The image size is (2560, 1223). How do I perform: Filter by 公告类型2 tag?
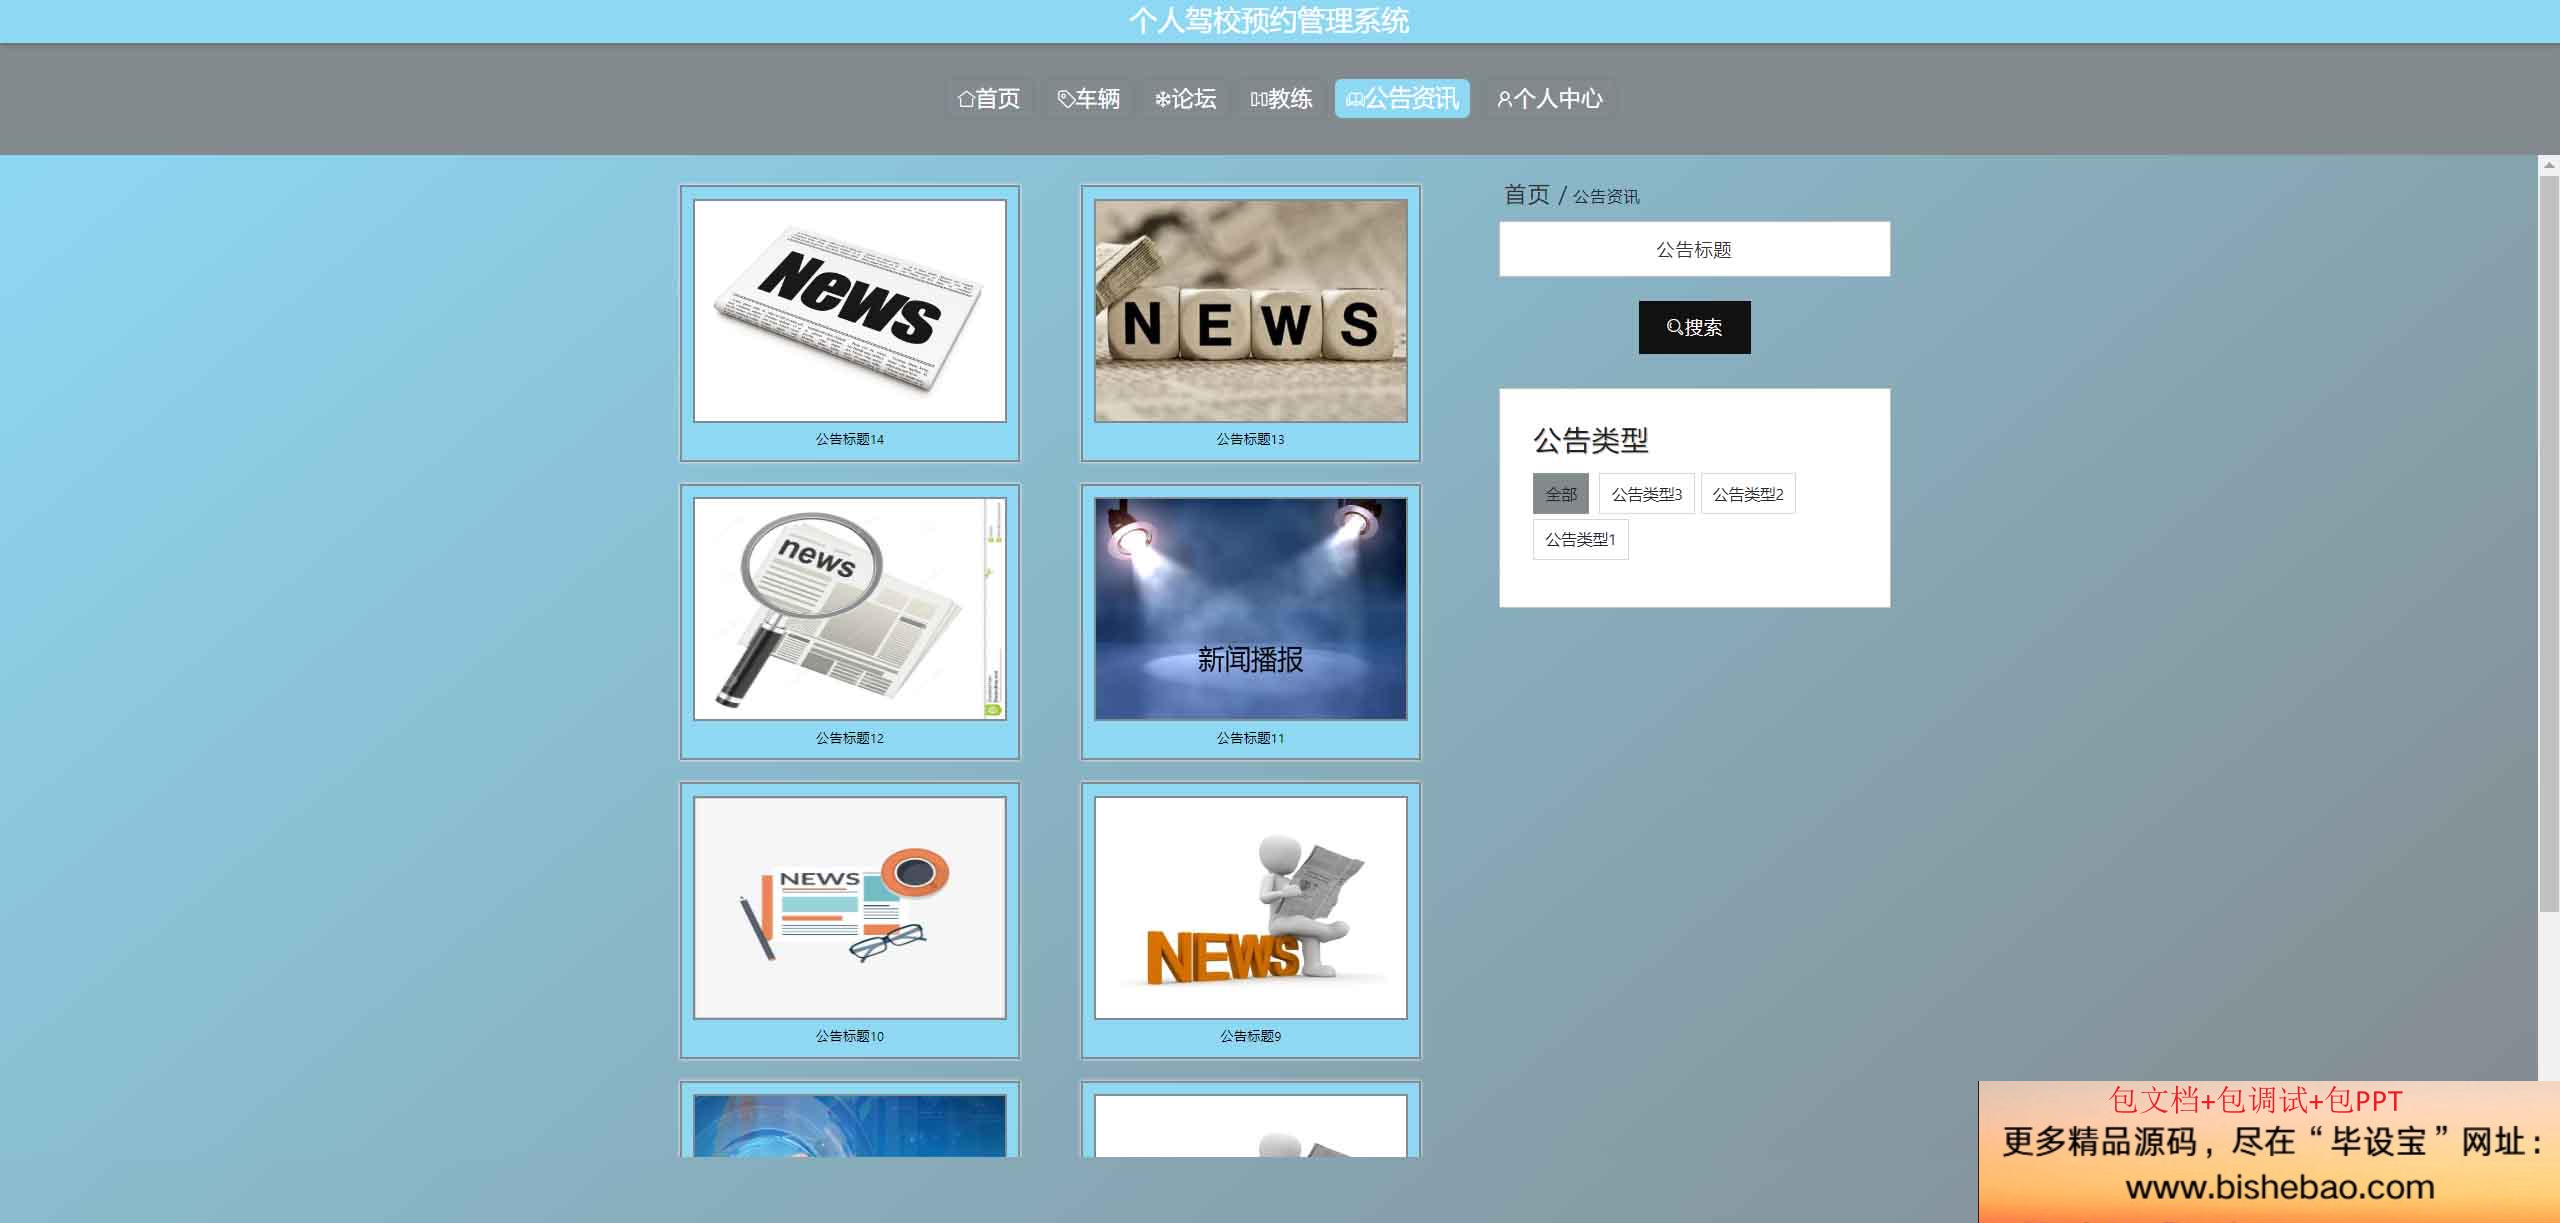coord(1748,494)
